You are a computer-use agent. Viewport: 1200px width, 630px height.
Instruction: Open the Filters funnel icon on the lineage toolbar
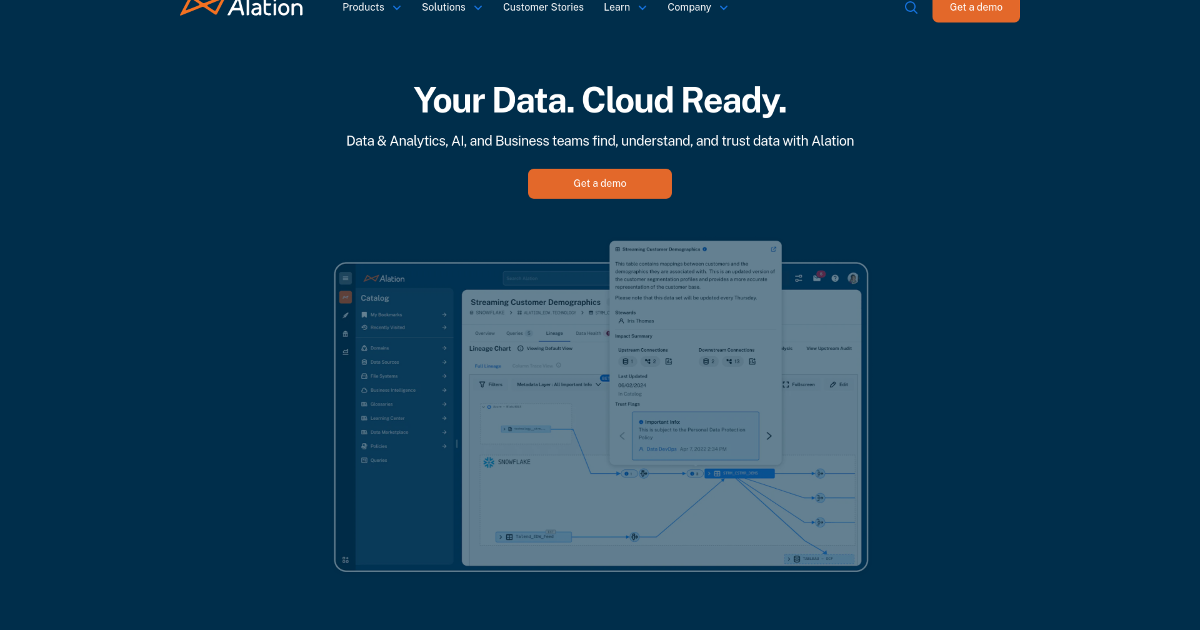click(482, 384)
